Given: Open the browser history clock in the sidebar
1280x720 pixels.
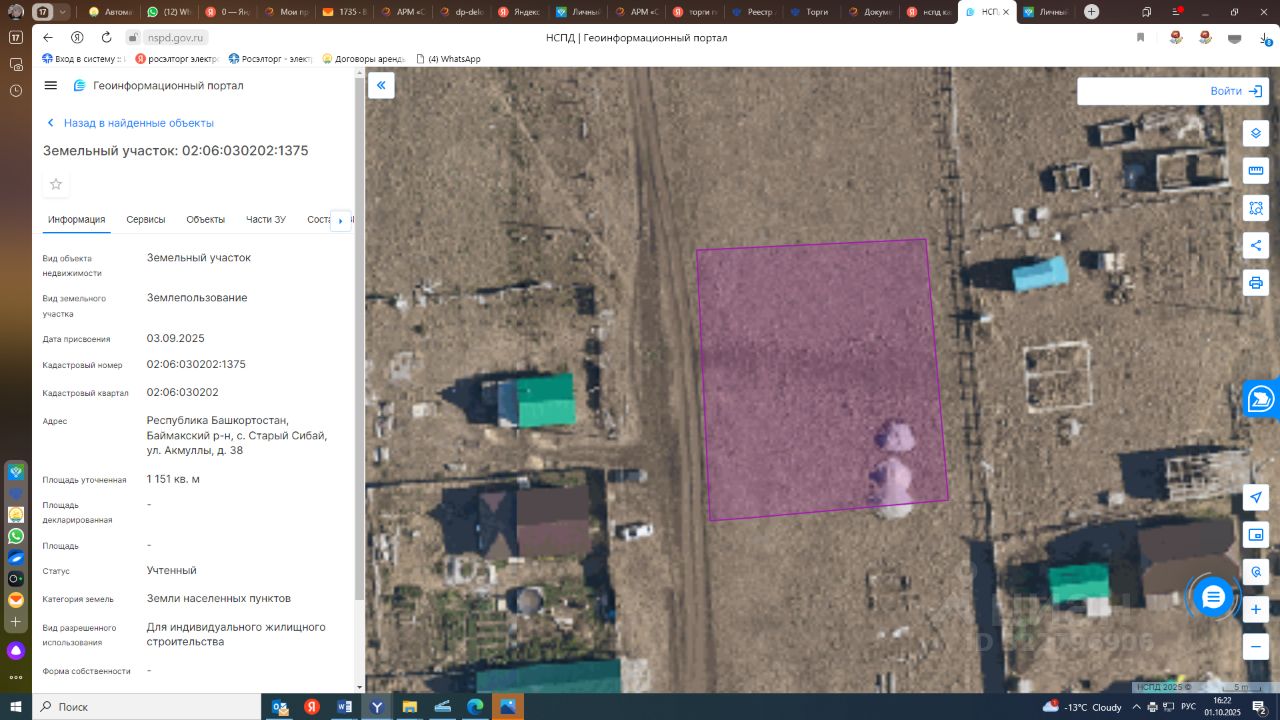Looking at the screenshot, I should tap(16, 91).
